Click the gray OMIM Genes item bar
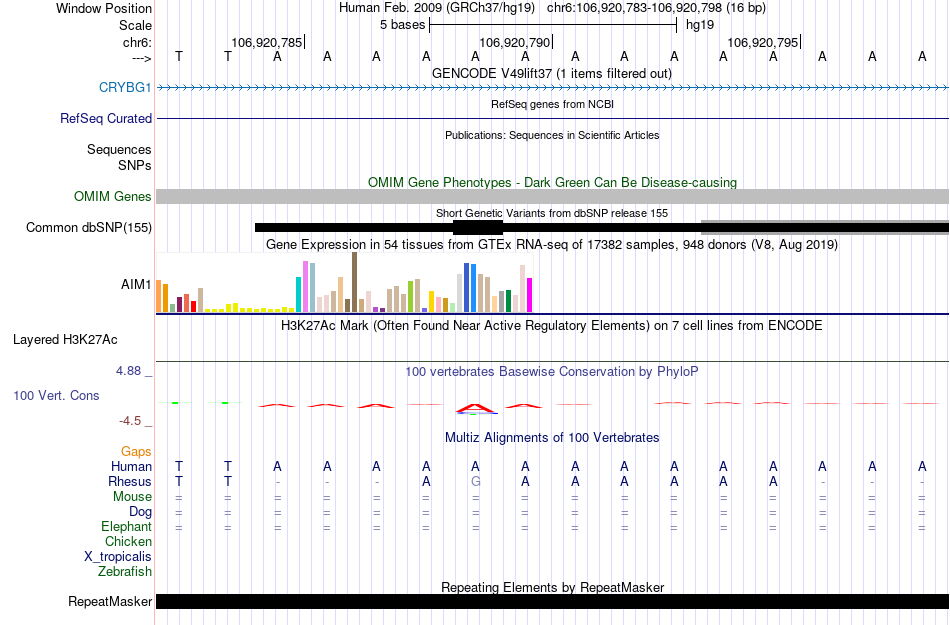Viewport: 950px width, 625px height. pyautogui.click(x=552, y=196)
